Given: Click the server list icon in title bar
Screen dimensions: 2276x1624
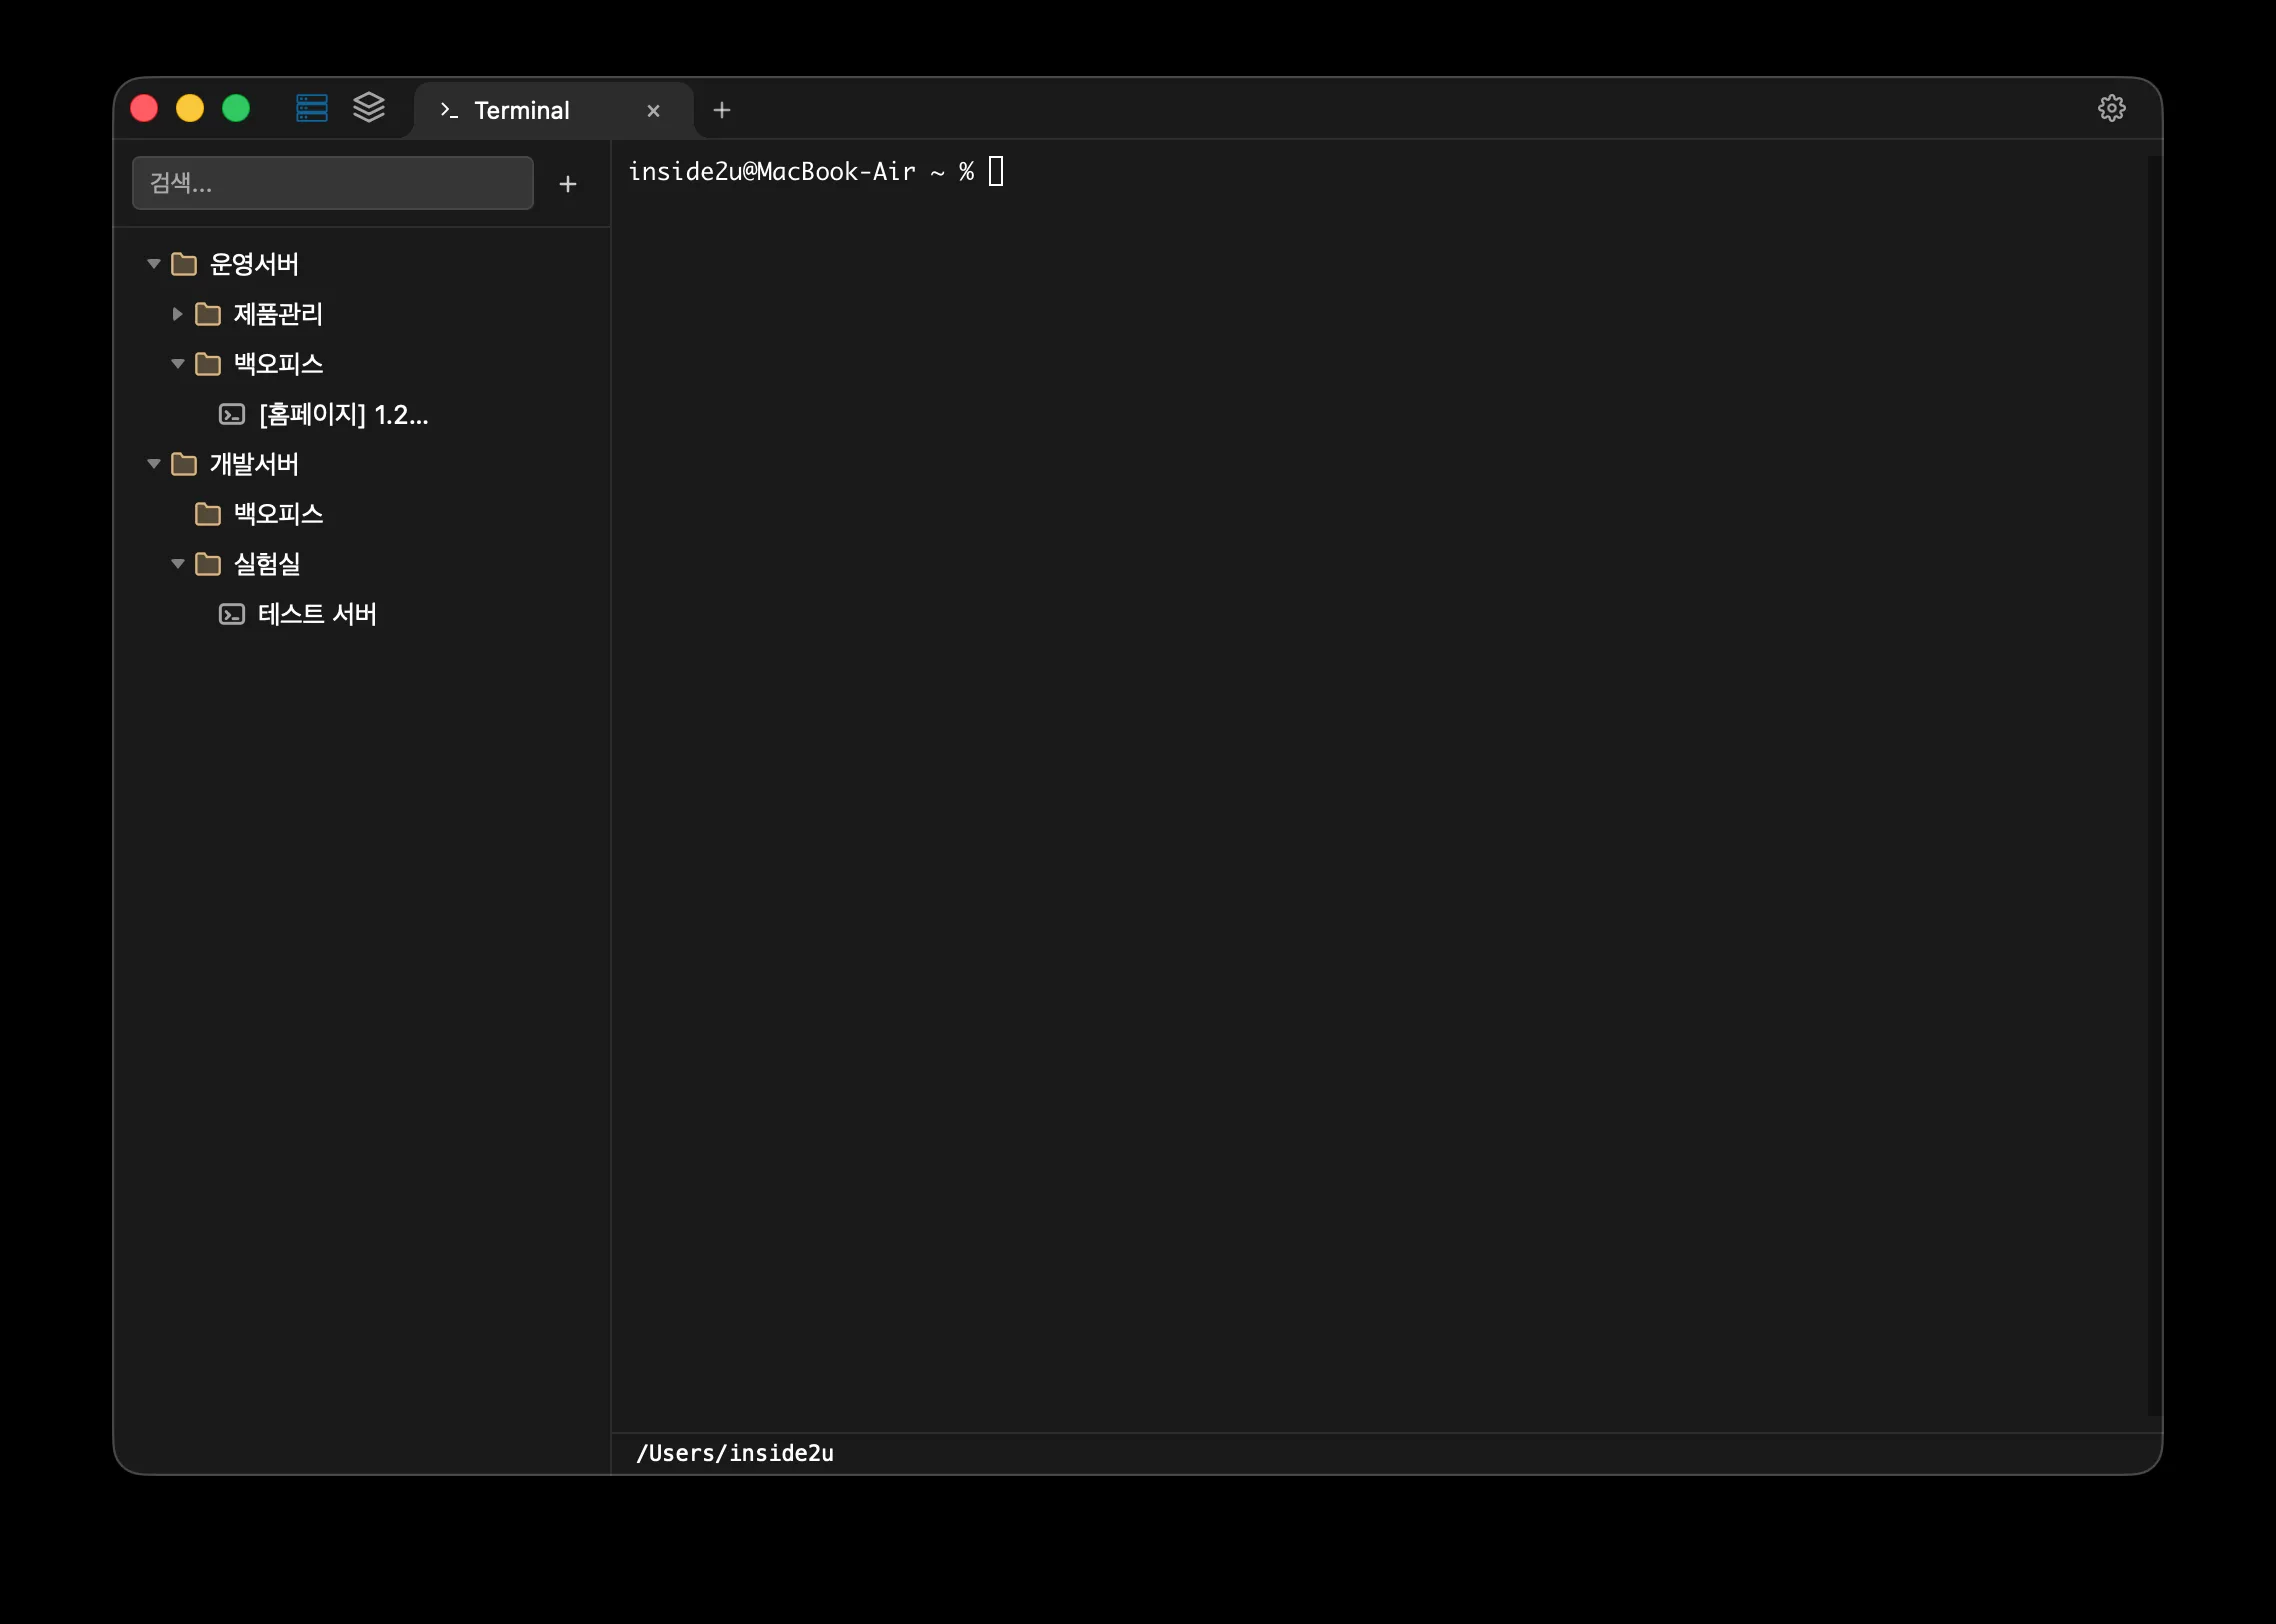Looking at the screenshot, I should pos(311,108).
